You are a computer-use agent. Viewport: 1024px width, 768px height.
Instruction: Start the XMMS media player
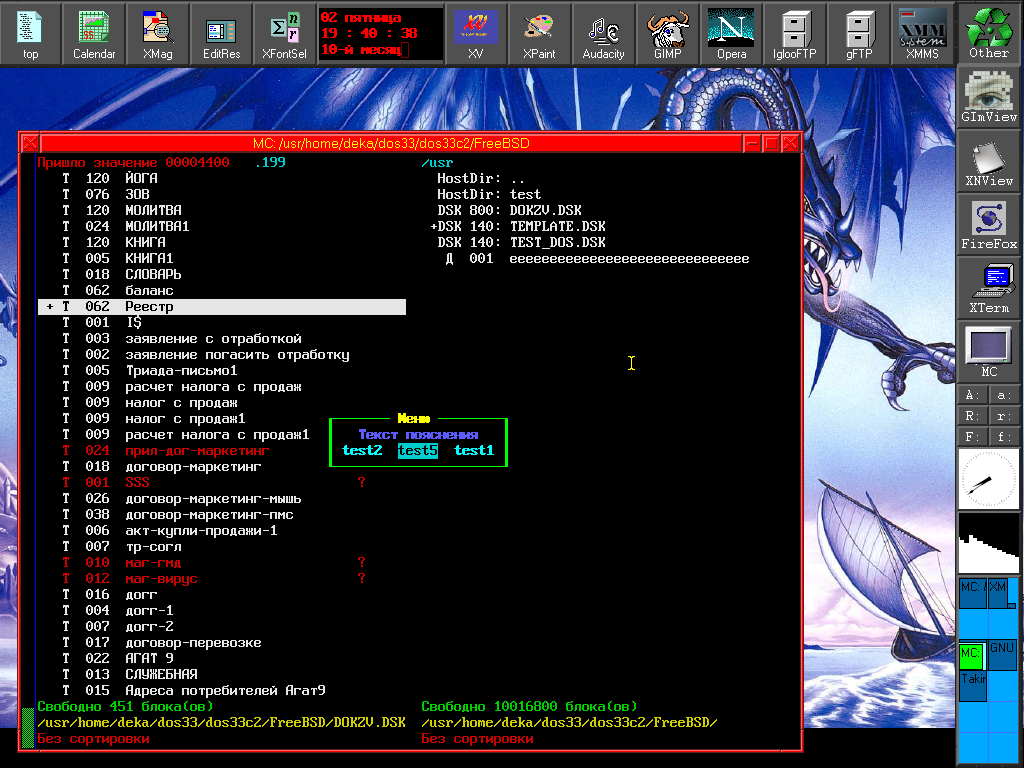[921, 33]
